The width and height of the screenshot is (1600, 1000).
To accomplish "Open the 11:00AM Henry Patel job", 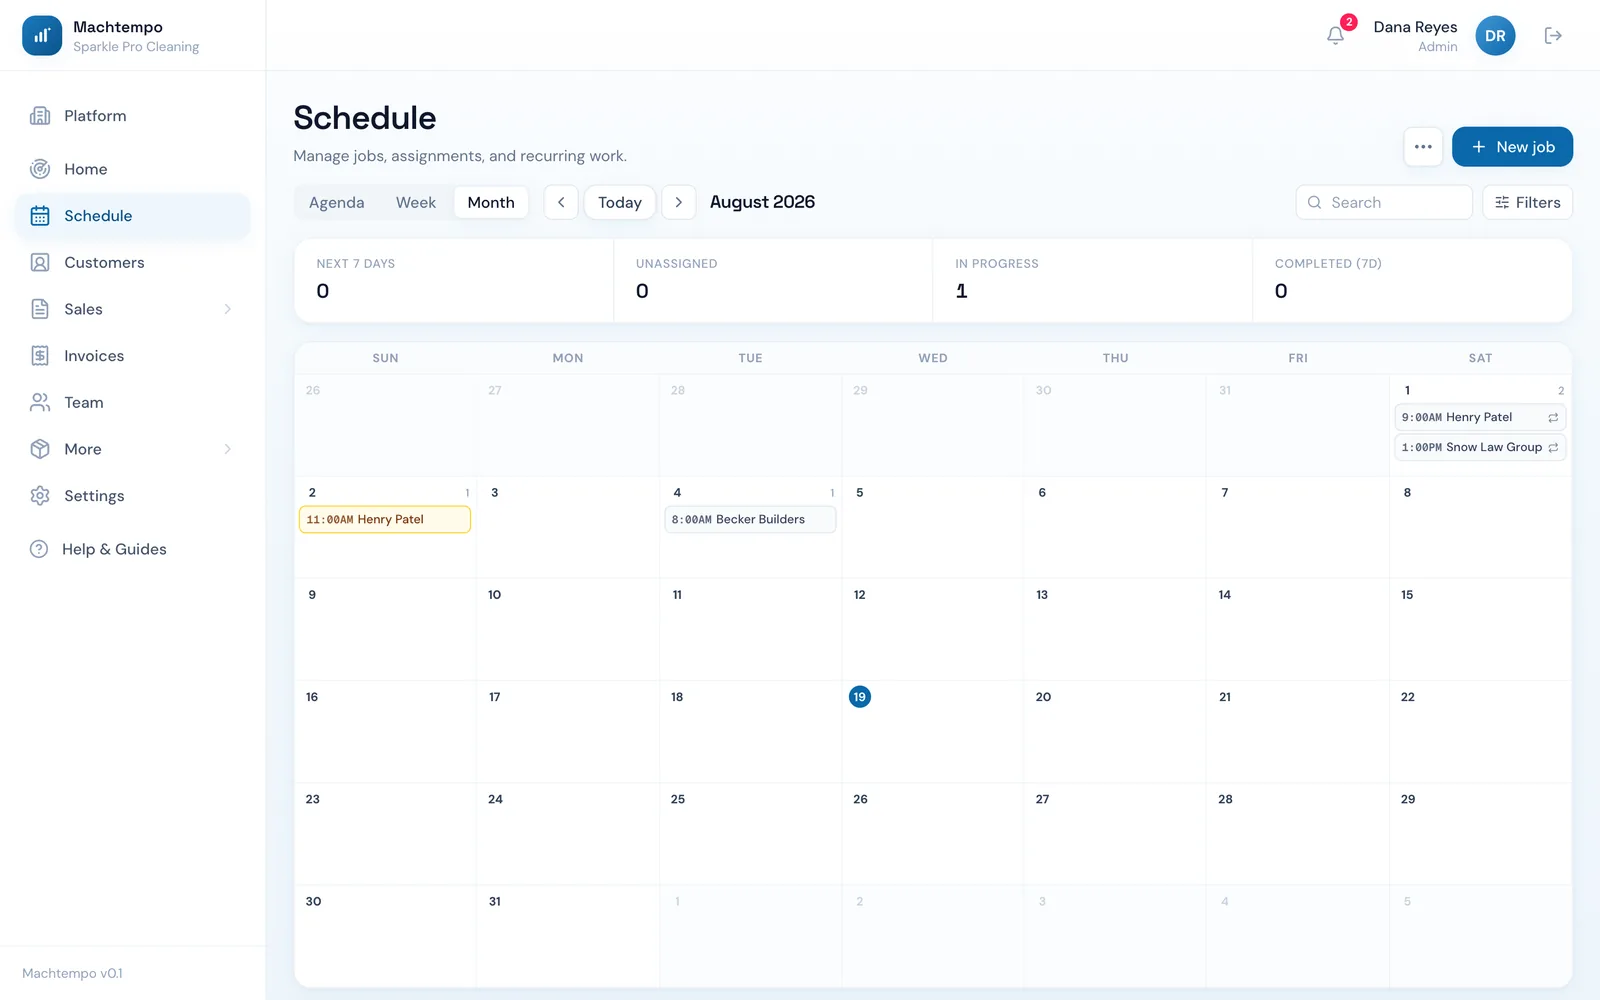I will pyautogui.click(x=385, y=520).
